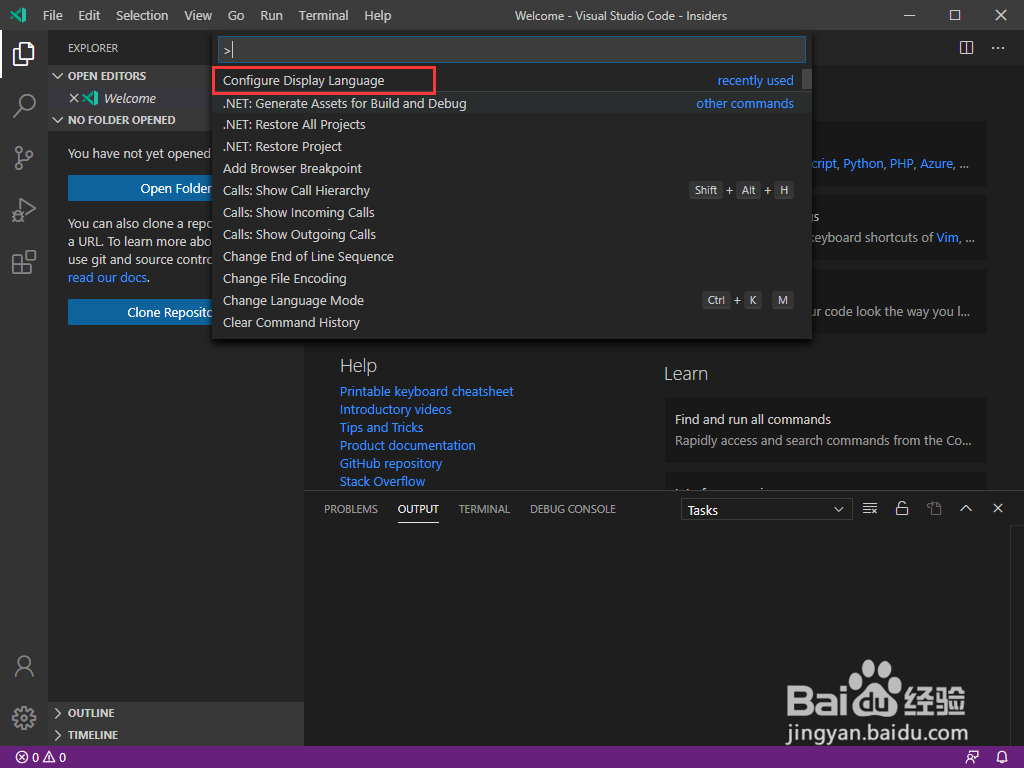Switch to the Terminal panel tab
The image size is (1024, 768).
click(484, 509)
